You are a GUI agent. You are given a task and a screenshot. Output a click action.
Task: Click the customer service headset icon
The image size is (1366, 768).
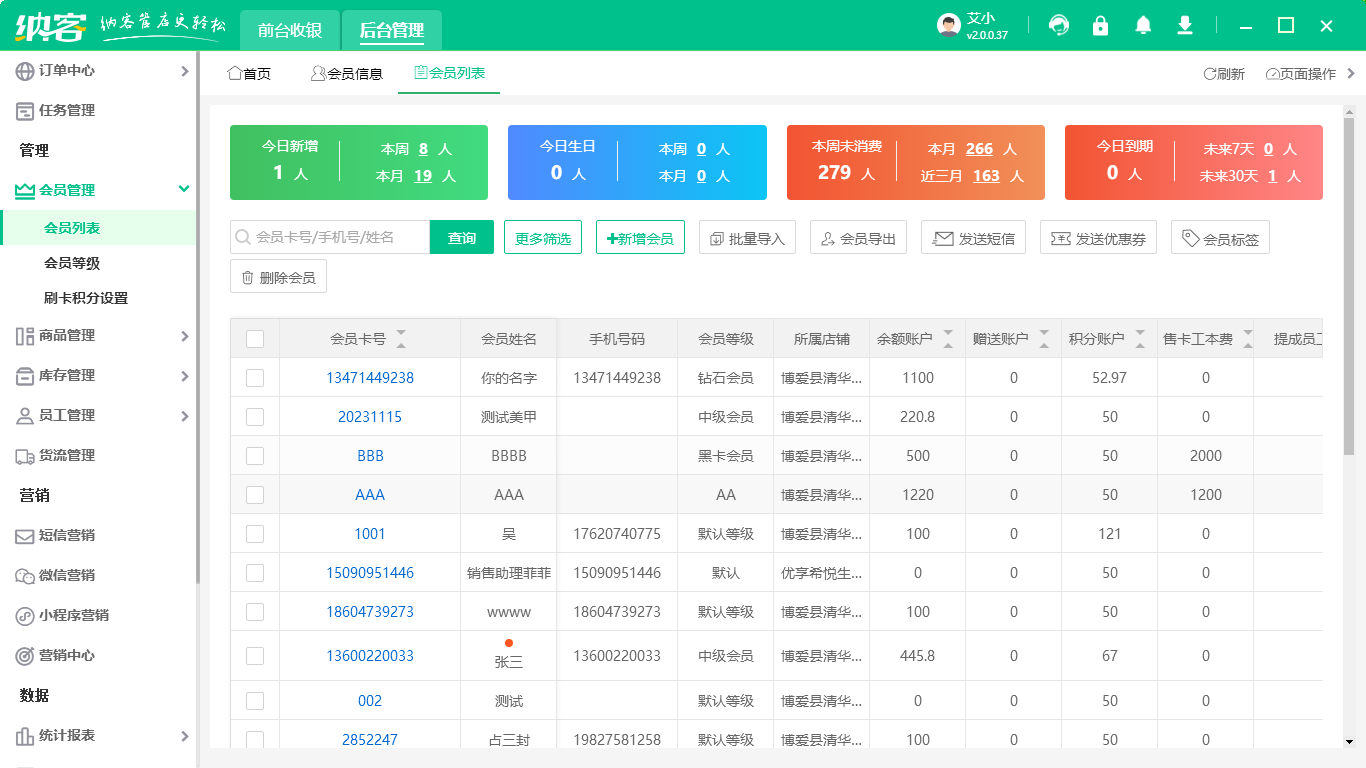coord(1058,26)
